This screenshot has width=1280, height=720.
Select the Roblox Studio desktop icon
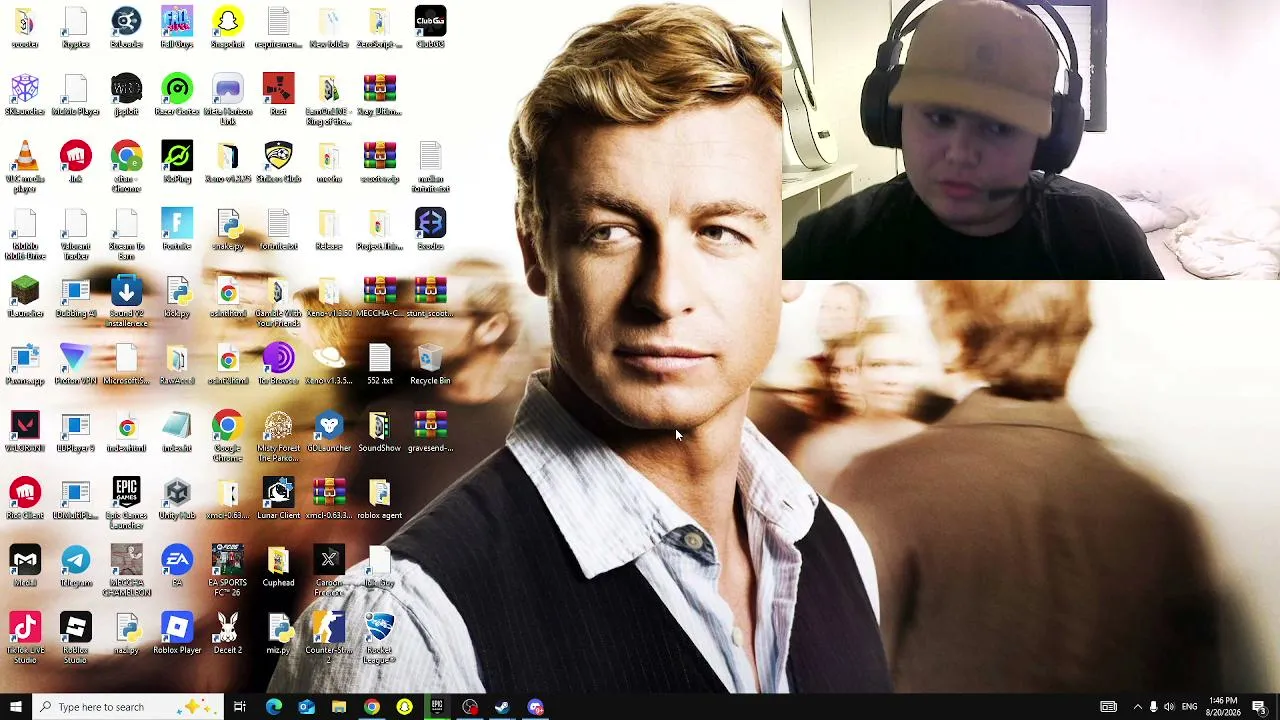click(x=76, y=638)
